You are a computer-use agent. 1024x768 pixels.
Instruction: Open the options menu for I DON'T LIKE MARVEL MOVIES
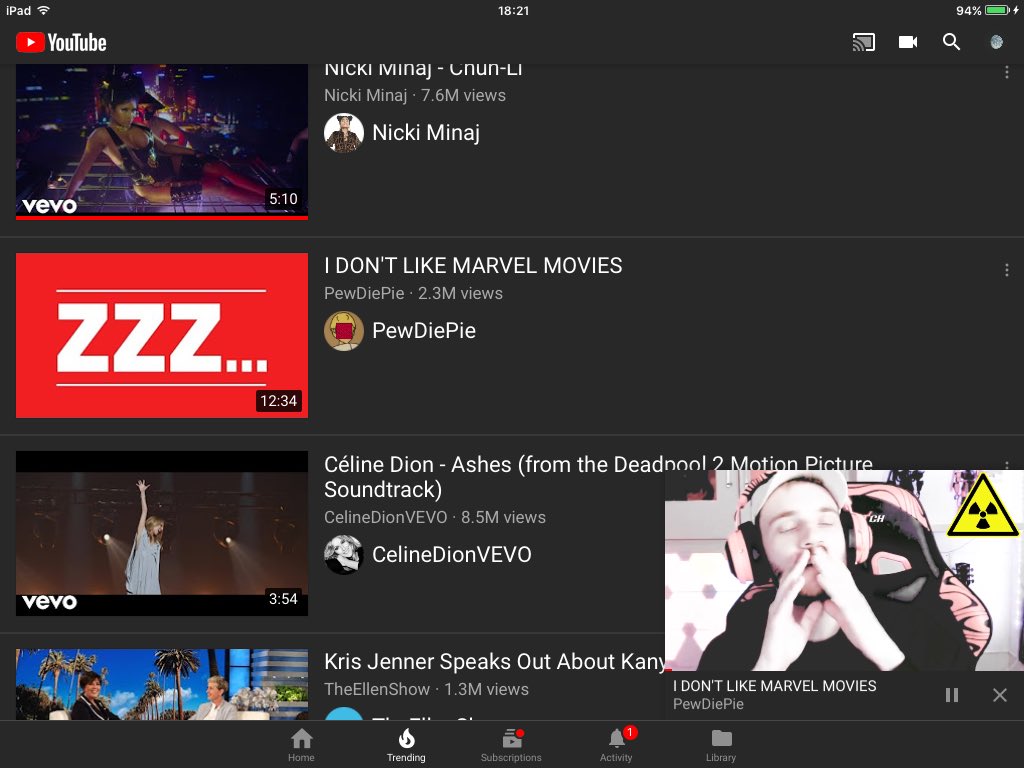click(1006, 270)
